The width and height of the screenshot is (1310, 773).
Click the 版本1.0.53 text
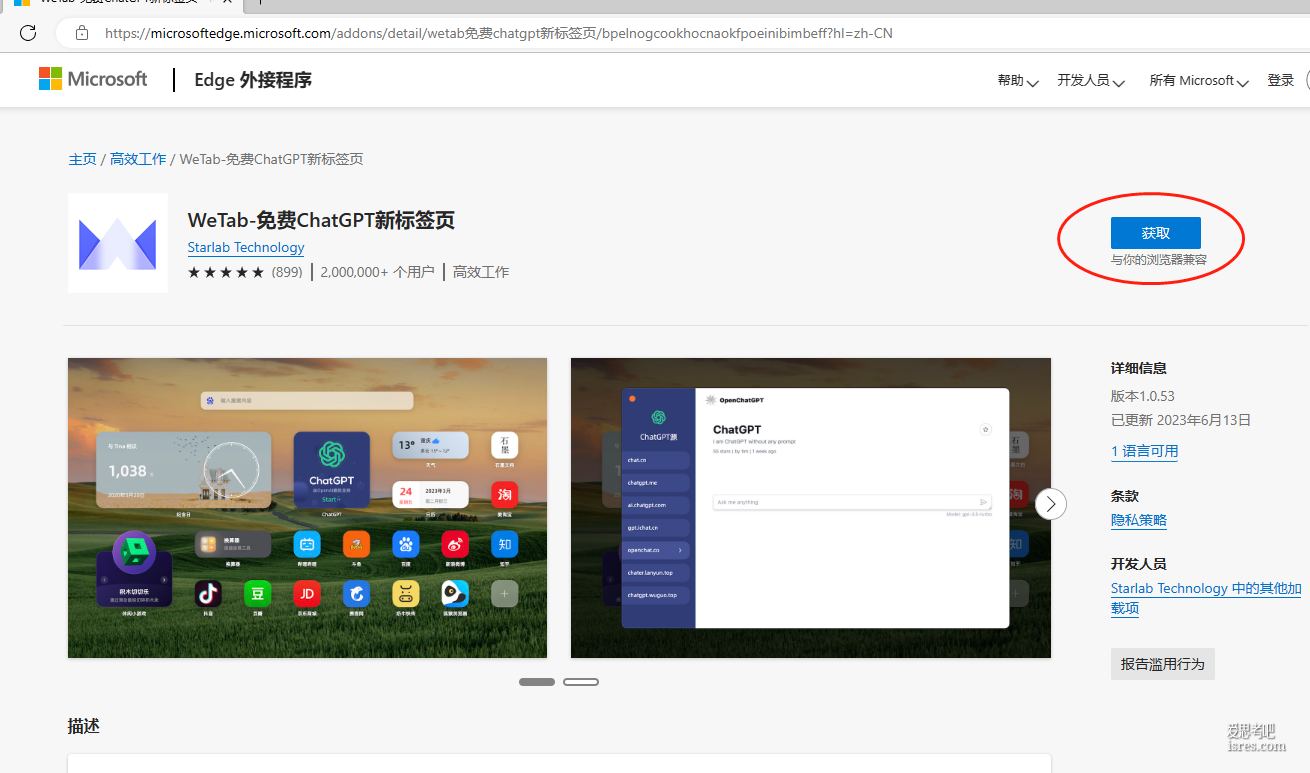point(1143,396)
